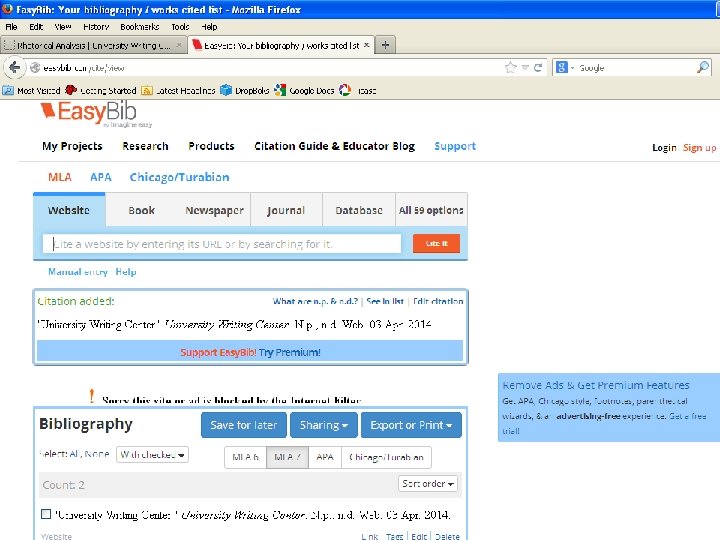Open All 59 options tab
This screenshot has width=720, height=540.
[431, 210]
